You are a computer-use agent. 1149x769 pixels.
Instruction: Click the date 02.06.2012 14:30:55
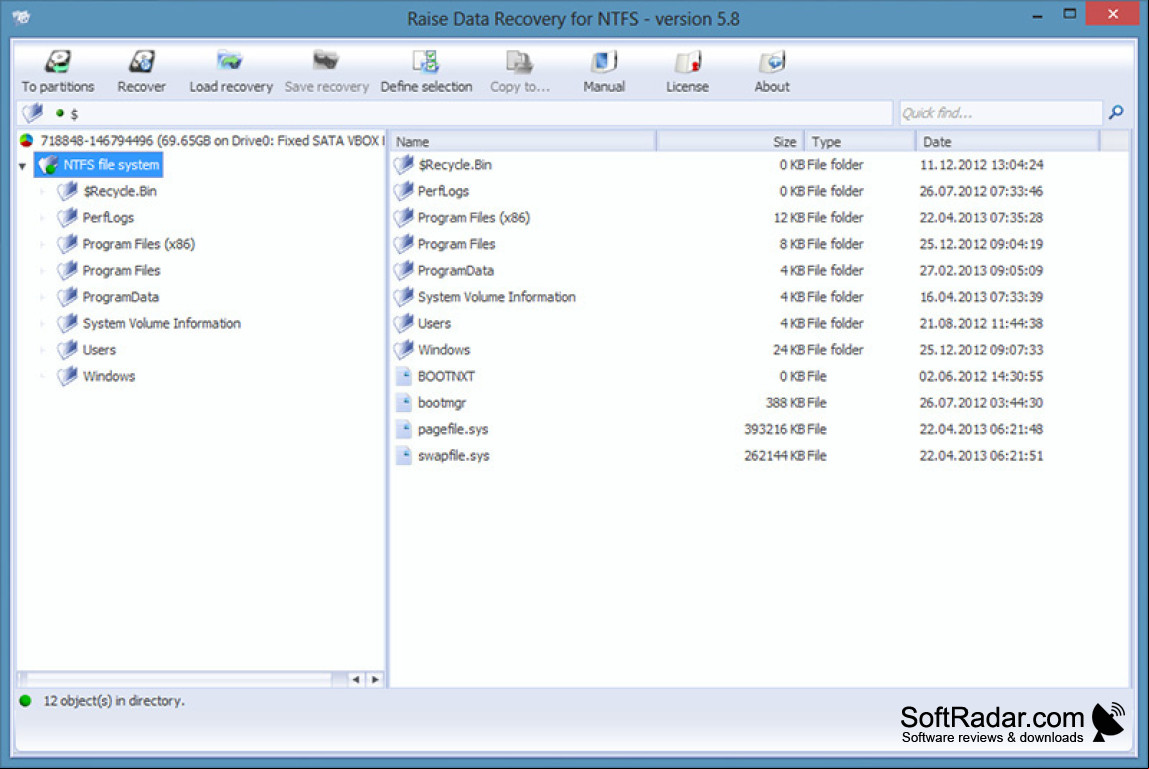coord(981,376)
